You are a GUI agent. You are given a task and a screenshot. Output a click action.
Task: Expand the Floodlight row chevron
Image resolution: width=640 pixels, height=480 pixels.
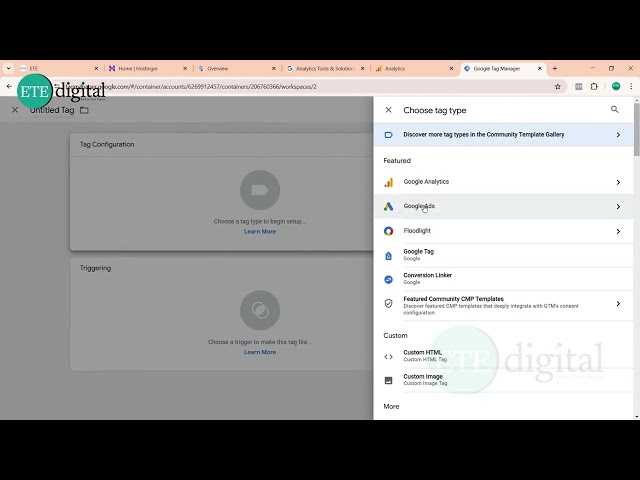click(x=618, y=231)
